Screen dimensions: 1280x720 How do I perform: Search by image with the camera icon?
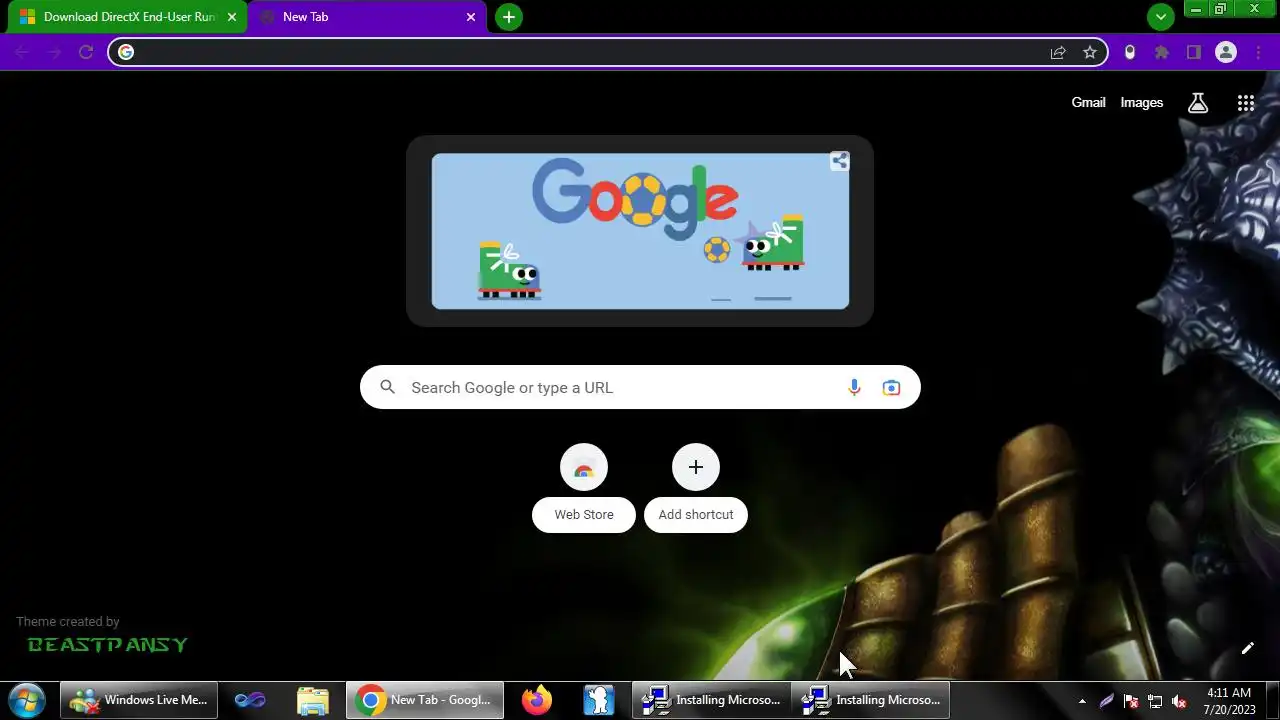tap(891, 387)
